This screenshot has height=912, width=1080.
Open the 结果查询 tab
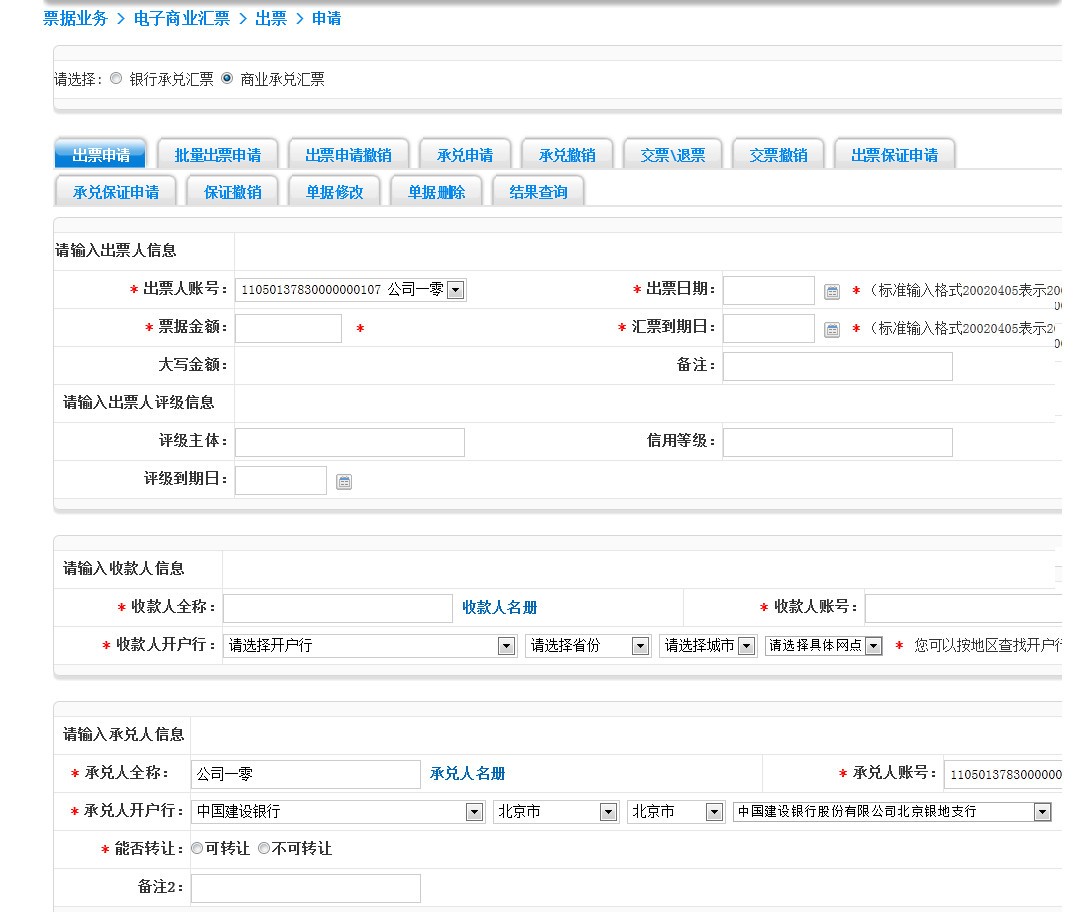pos(538,192)
